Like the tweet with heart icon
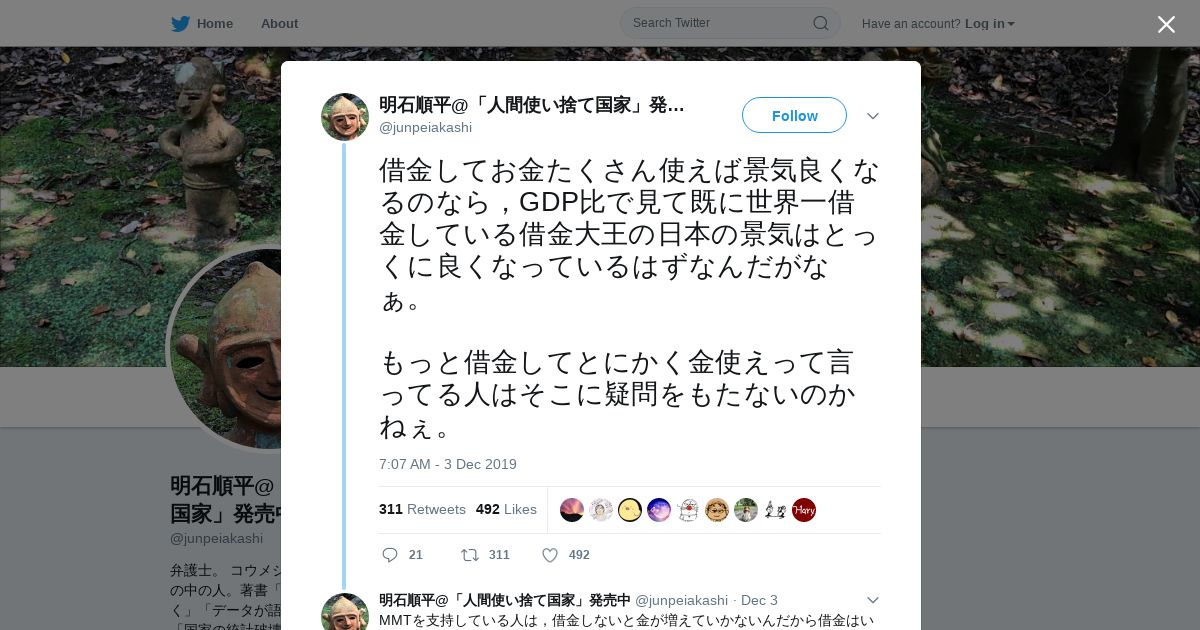 (550, 555)
